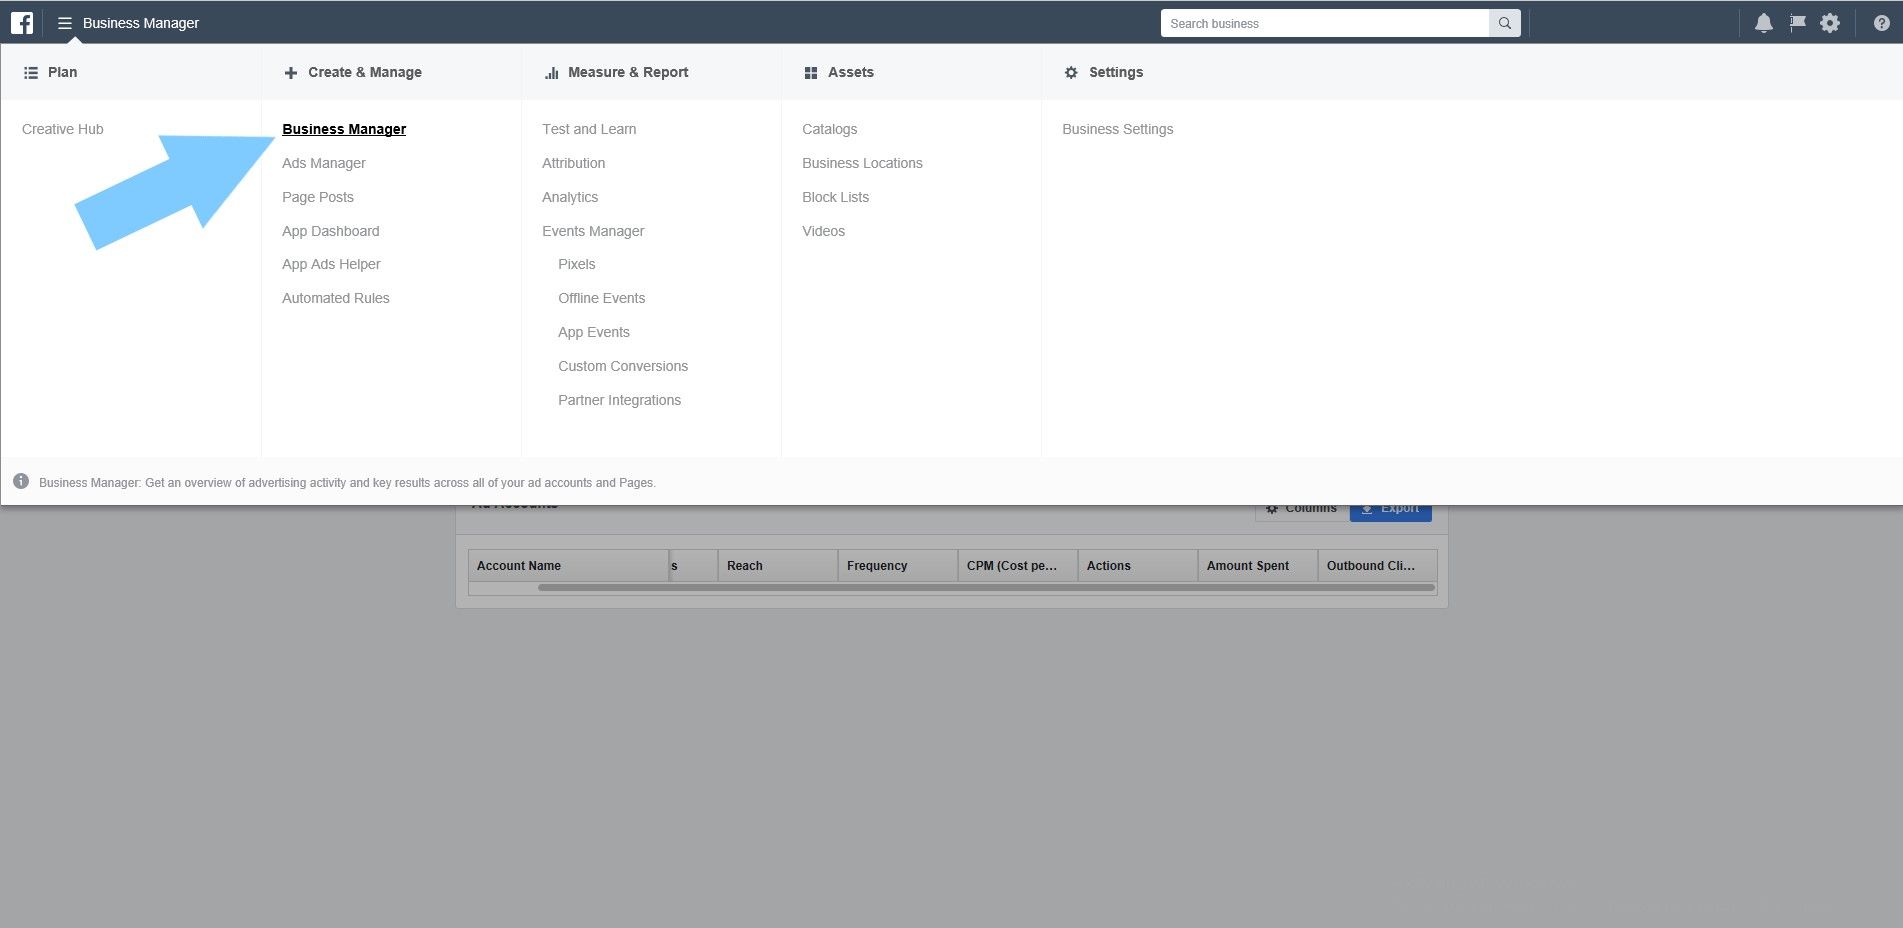The image size is (1903, 928).
Task: Open Attribution
Action: pyautogui.click(x=574, y=163)
